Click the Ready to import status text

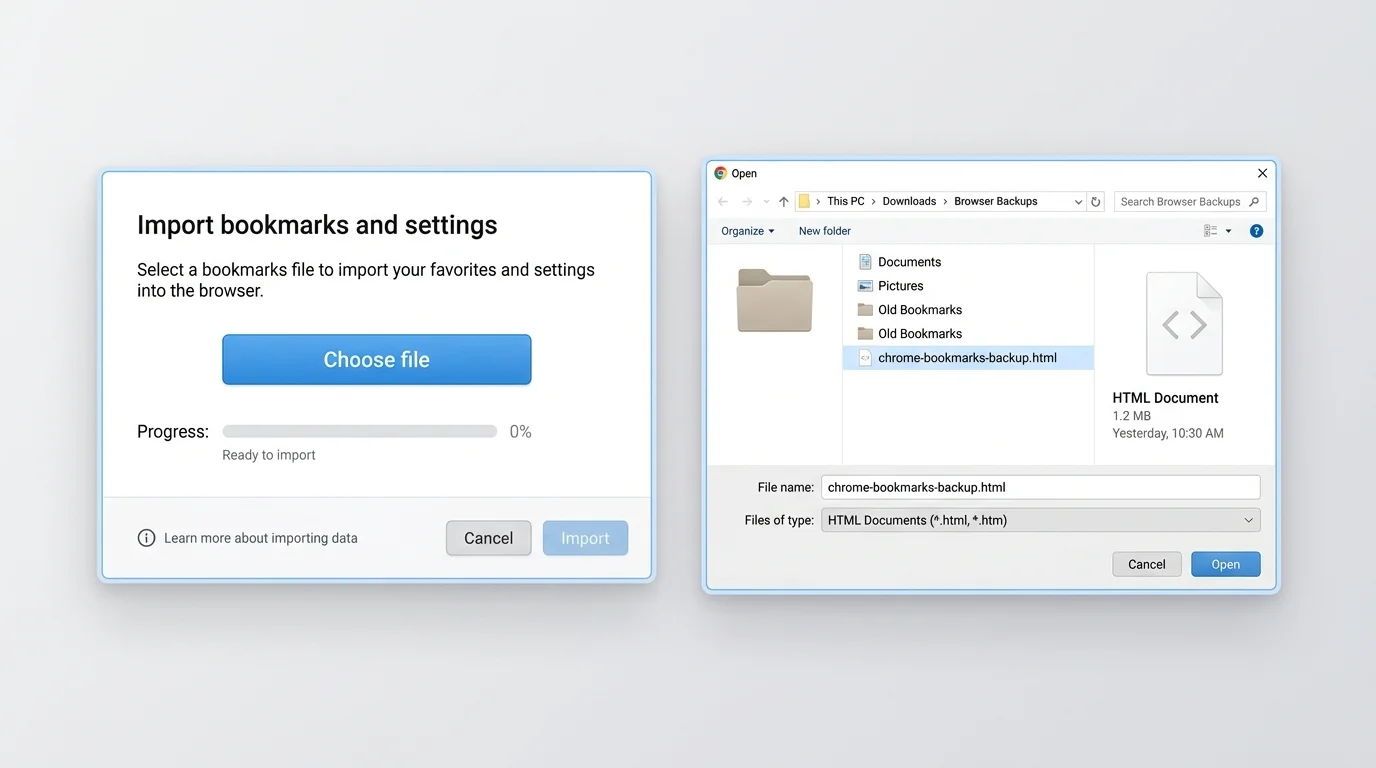pyautogui.click(x=269, y=455)
